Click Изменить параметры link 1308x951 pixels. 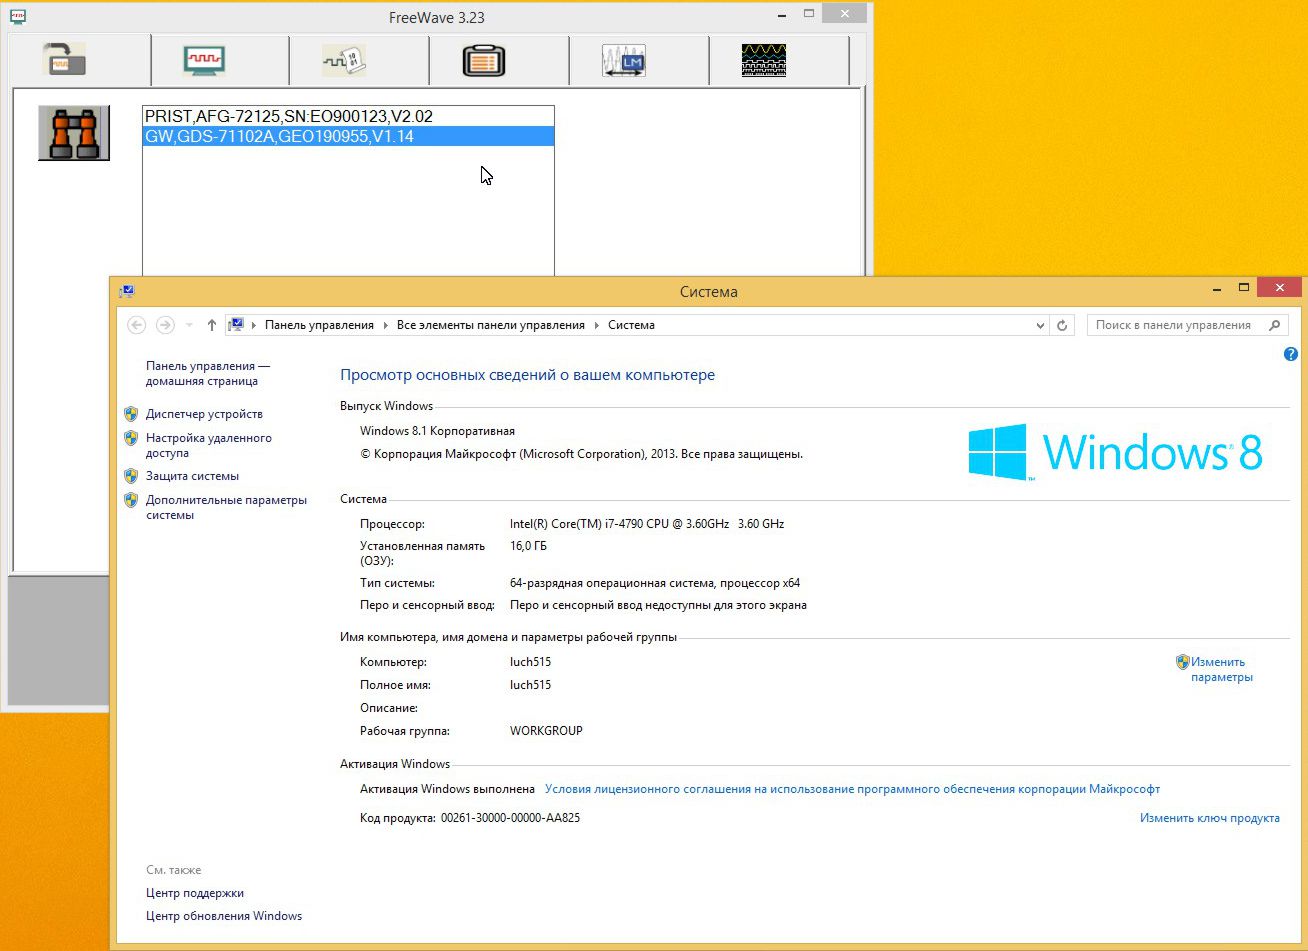coord(1221,669)
